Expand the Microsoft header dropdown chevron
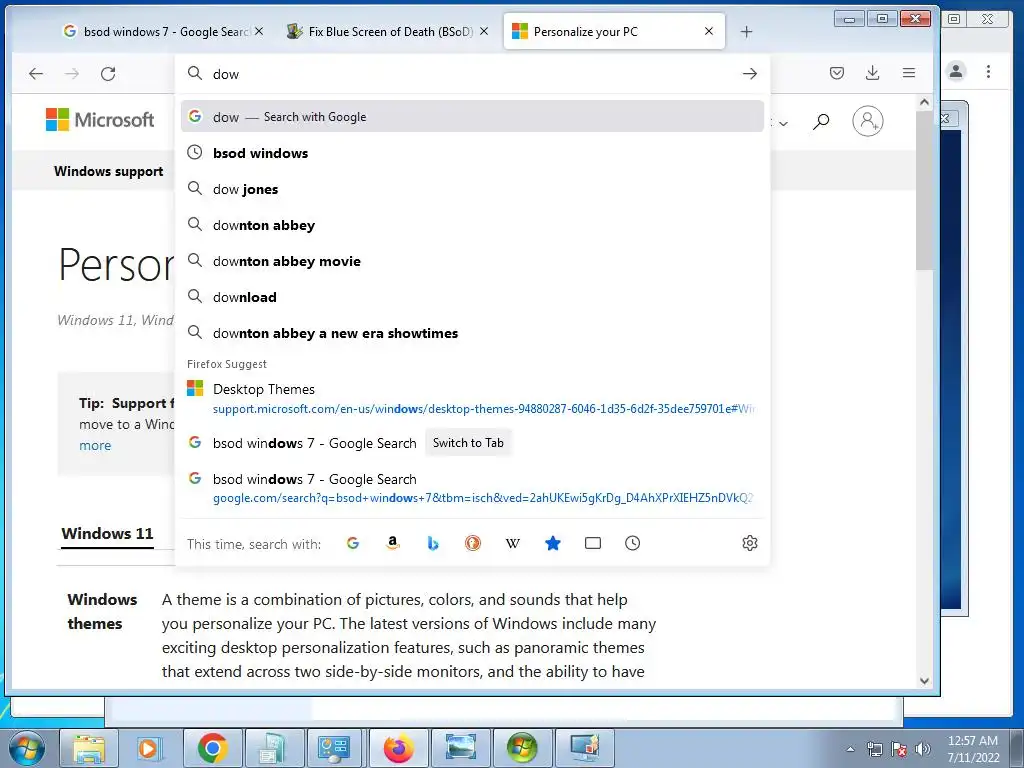The height and width of the screenshot is (768, 1024). (x=783, y=123)
